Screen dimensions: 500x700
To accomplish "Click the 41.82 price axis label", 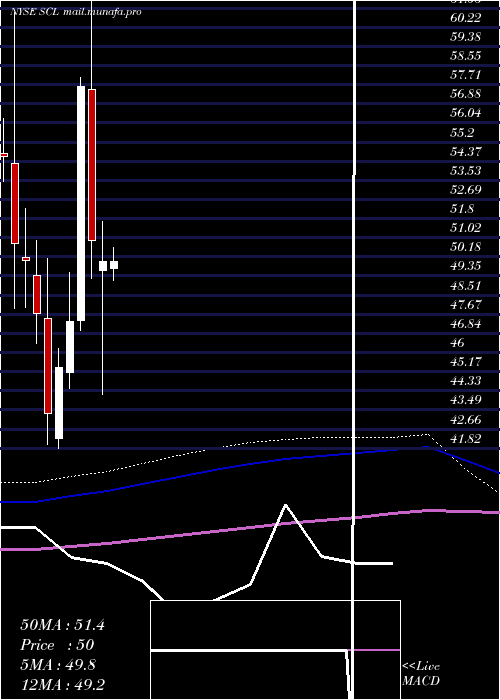I will point(465,439).
